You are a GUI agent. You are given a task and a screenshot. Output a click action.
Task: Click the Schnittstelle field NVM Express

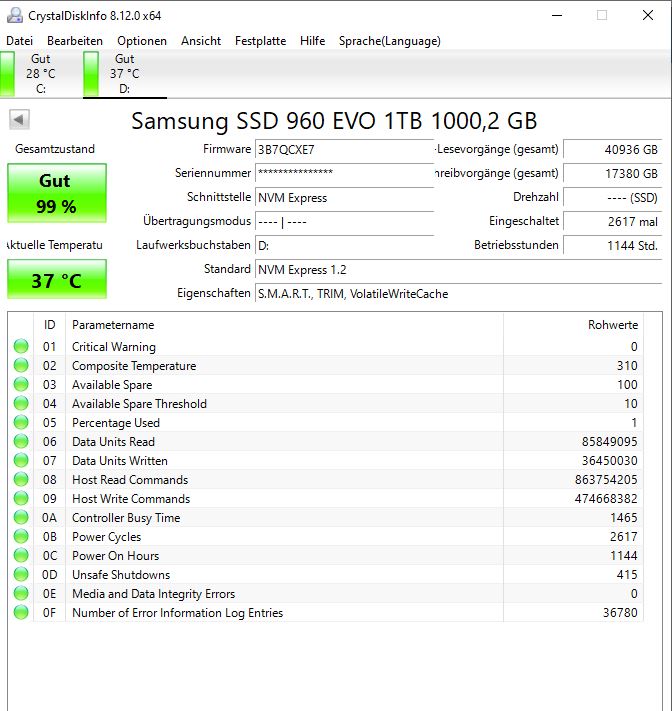pyautogui.click(x=345, y=198)
